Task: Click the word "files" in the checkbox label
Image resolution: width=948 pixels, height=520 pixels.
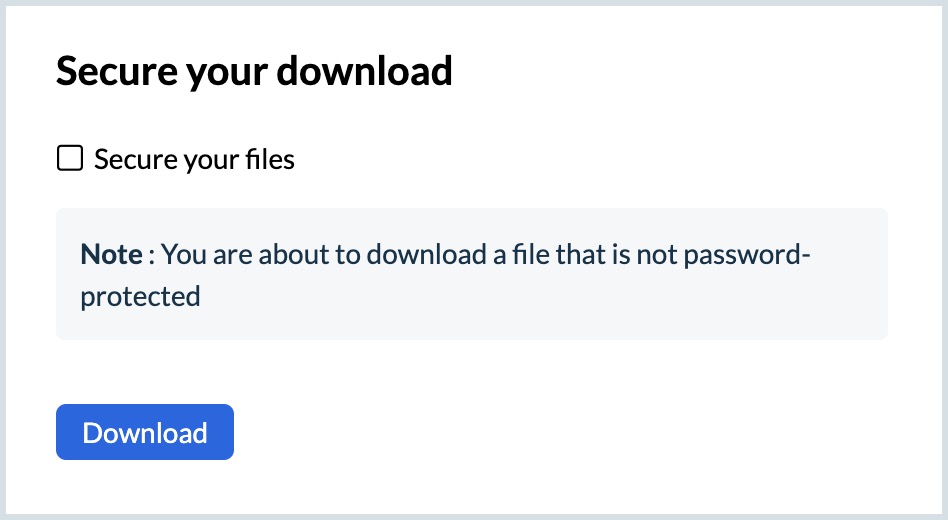Action: click(x=270, y=159)
